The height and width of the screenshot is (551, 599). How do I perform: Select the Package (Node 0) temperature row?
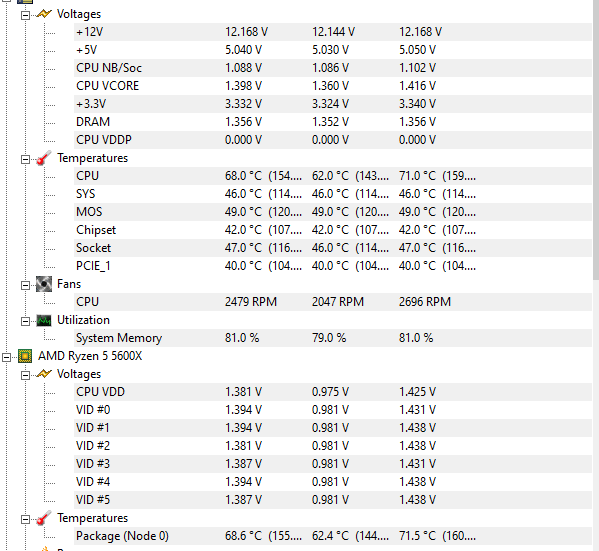333,536
